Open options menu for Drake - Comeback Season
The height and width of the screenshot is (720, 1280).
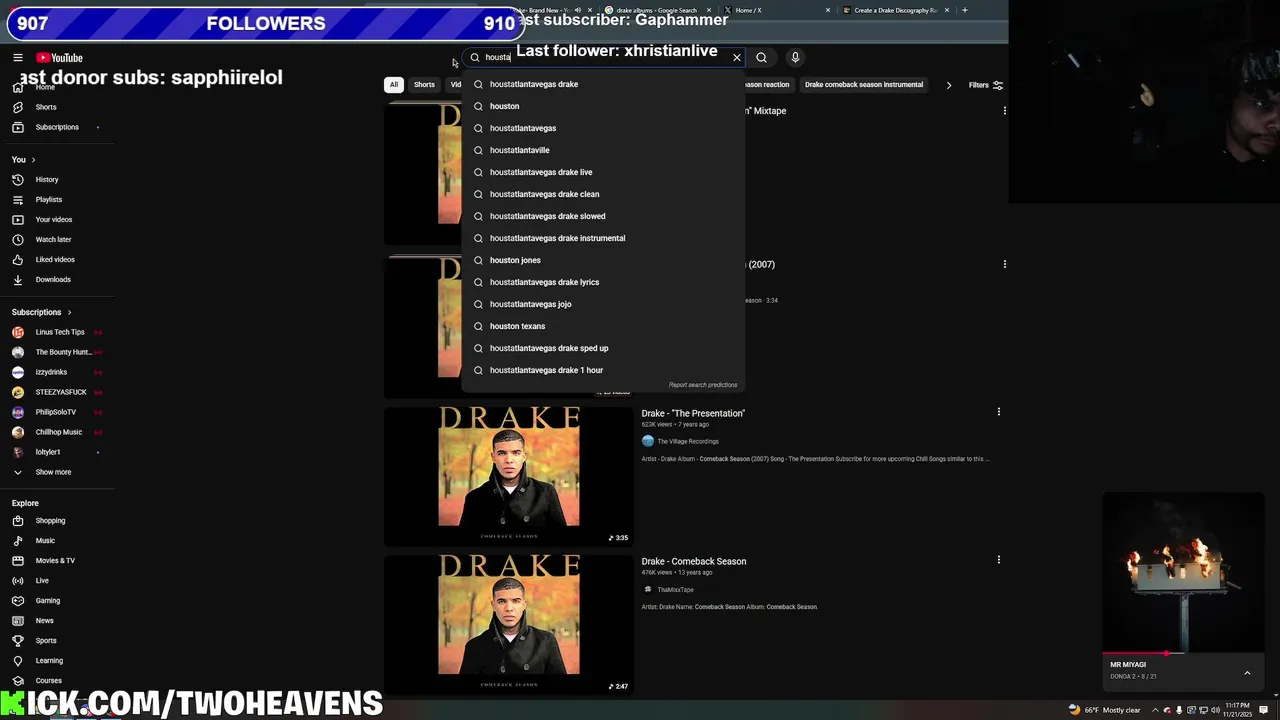pos(998,560)
